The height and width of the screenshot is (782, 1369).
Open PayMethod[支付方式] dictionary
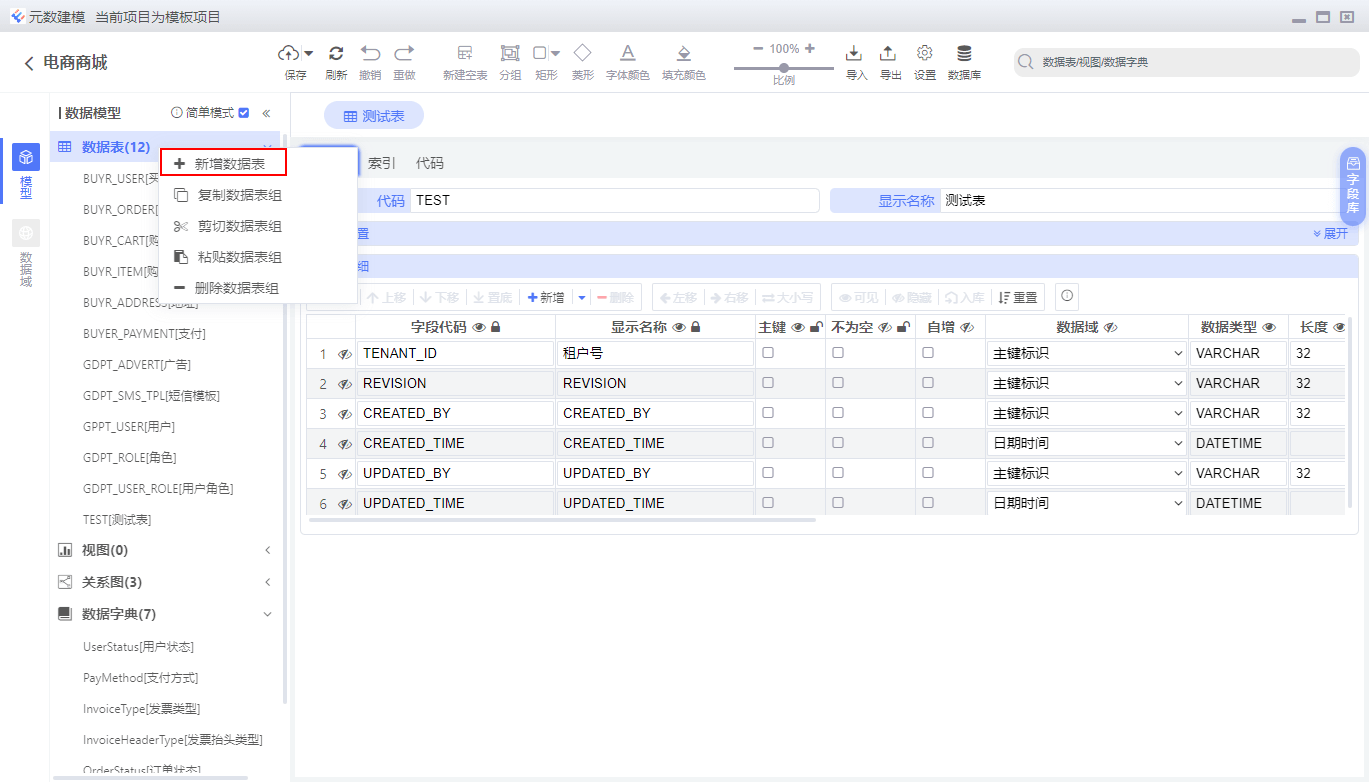(x=141, y=678)
